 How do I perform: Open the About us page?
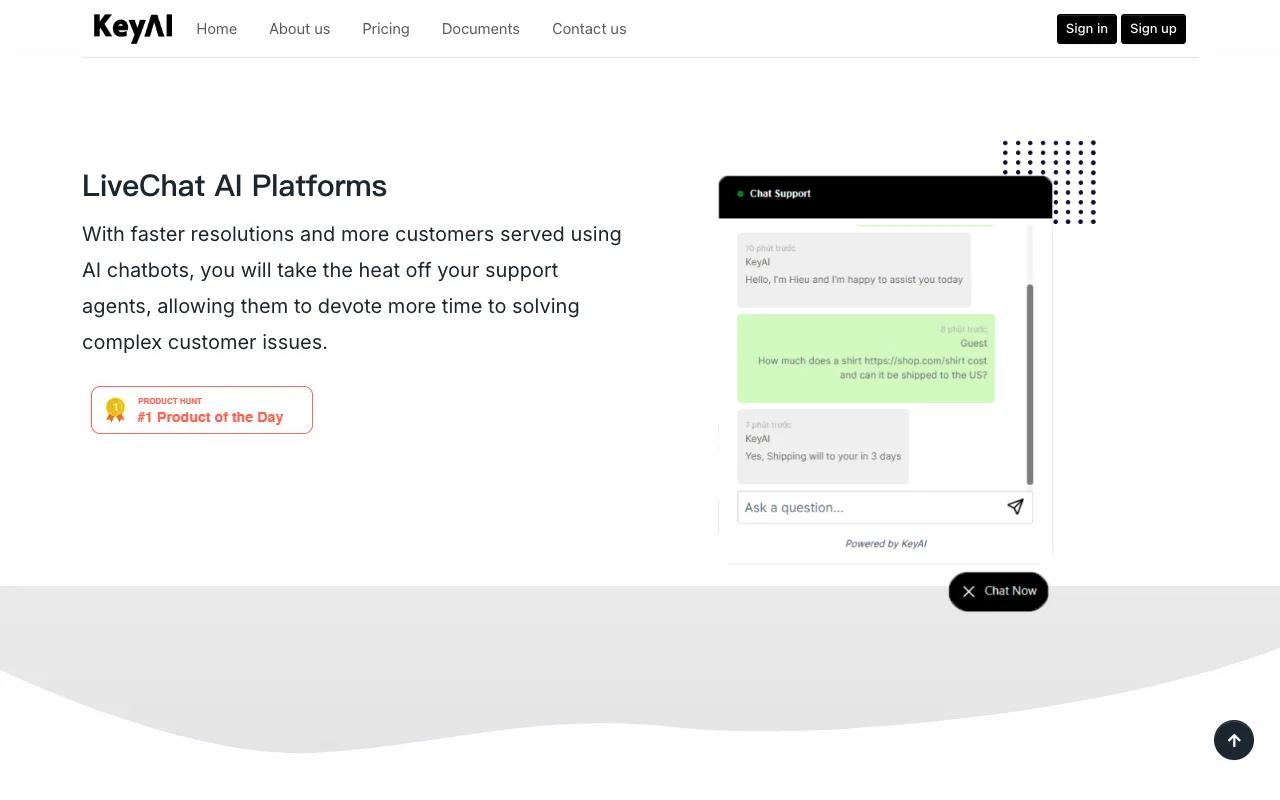299,29
